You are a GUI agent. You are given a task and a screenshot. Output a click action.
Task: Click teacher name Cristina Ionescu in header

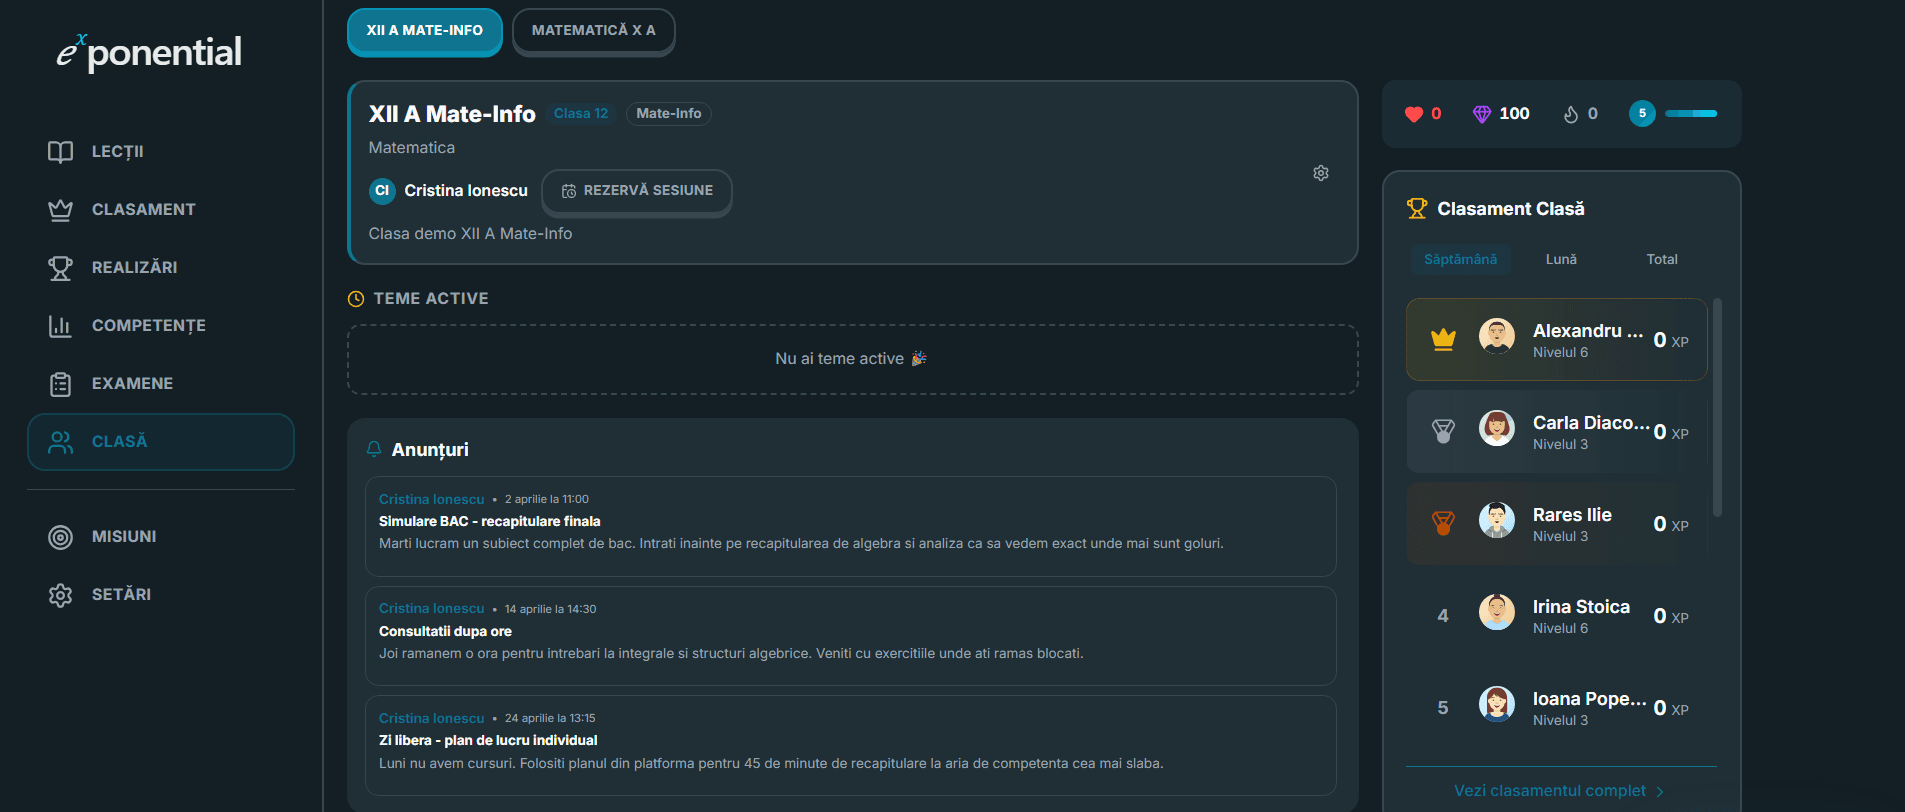click(466, 191)
